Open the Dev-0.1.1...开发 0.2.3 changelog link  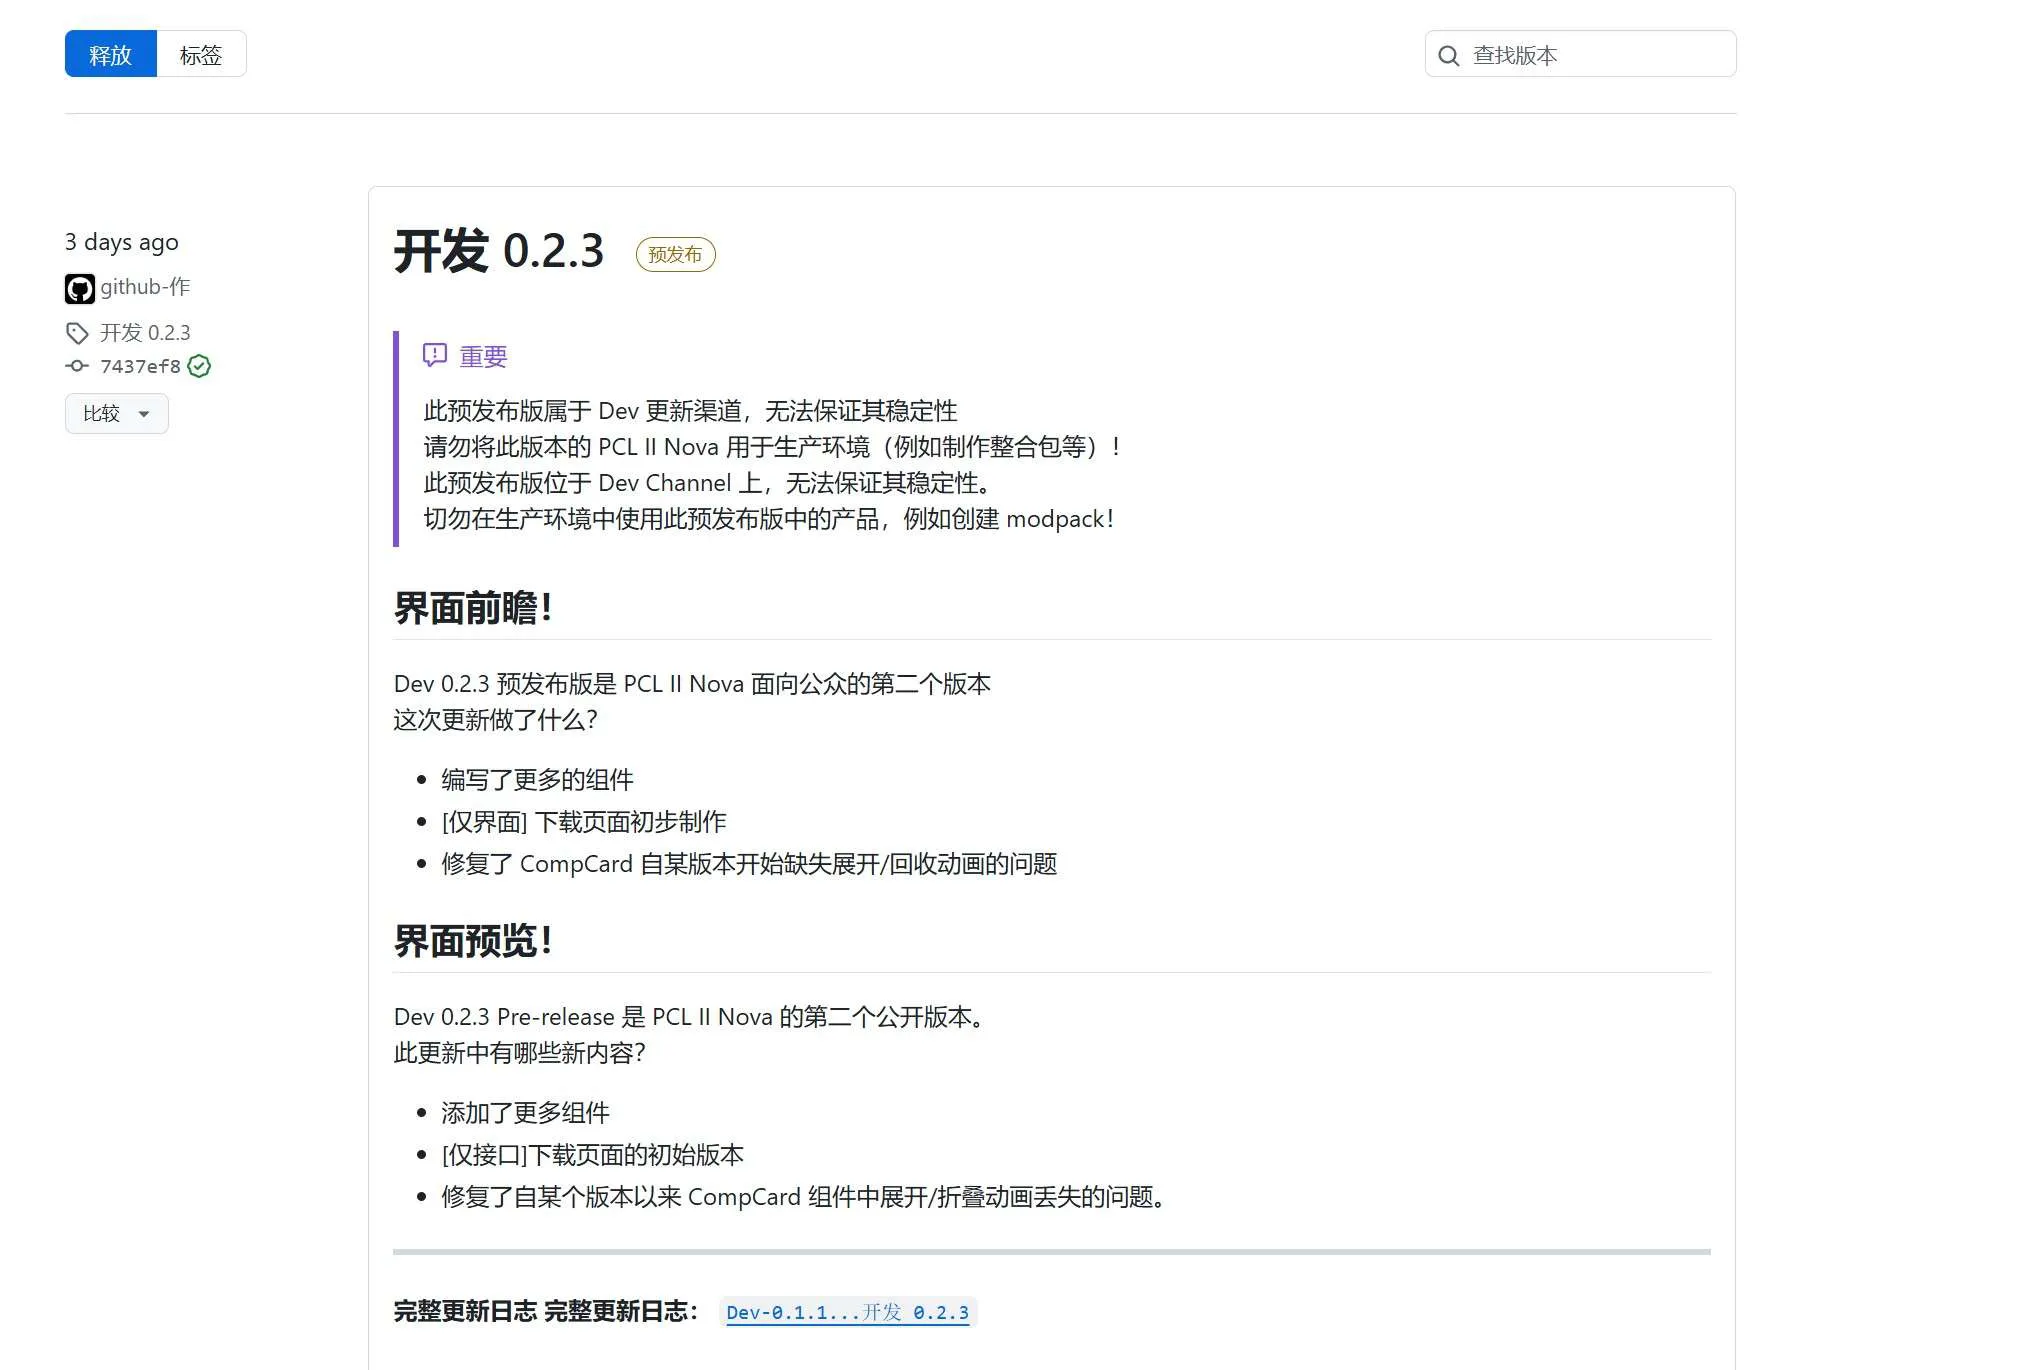[848, 1312]
